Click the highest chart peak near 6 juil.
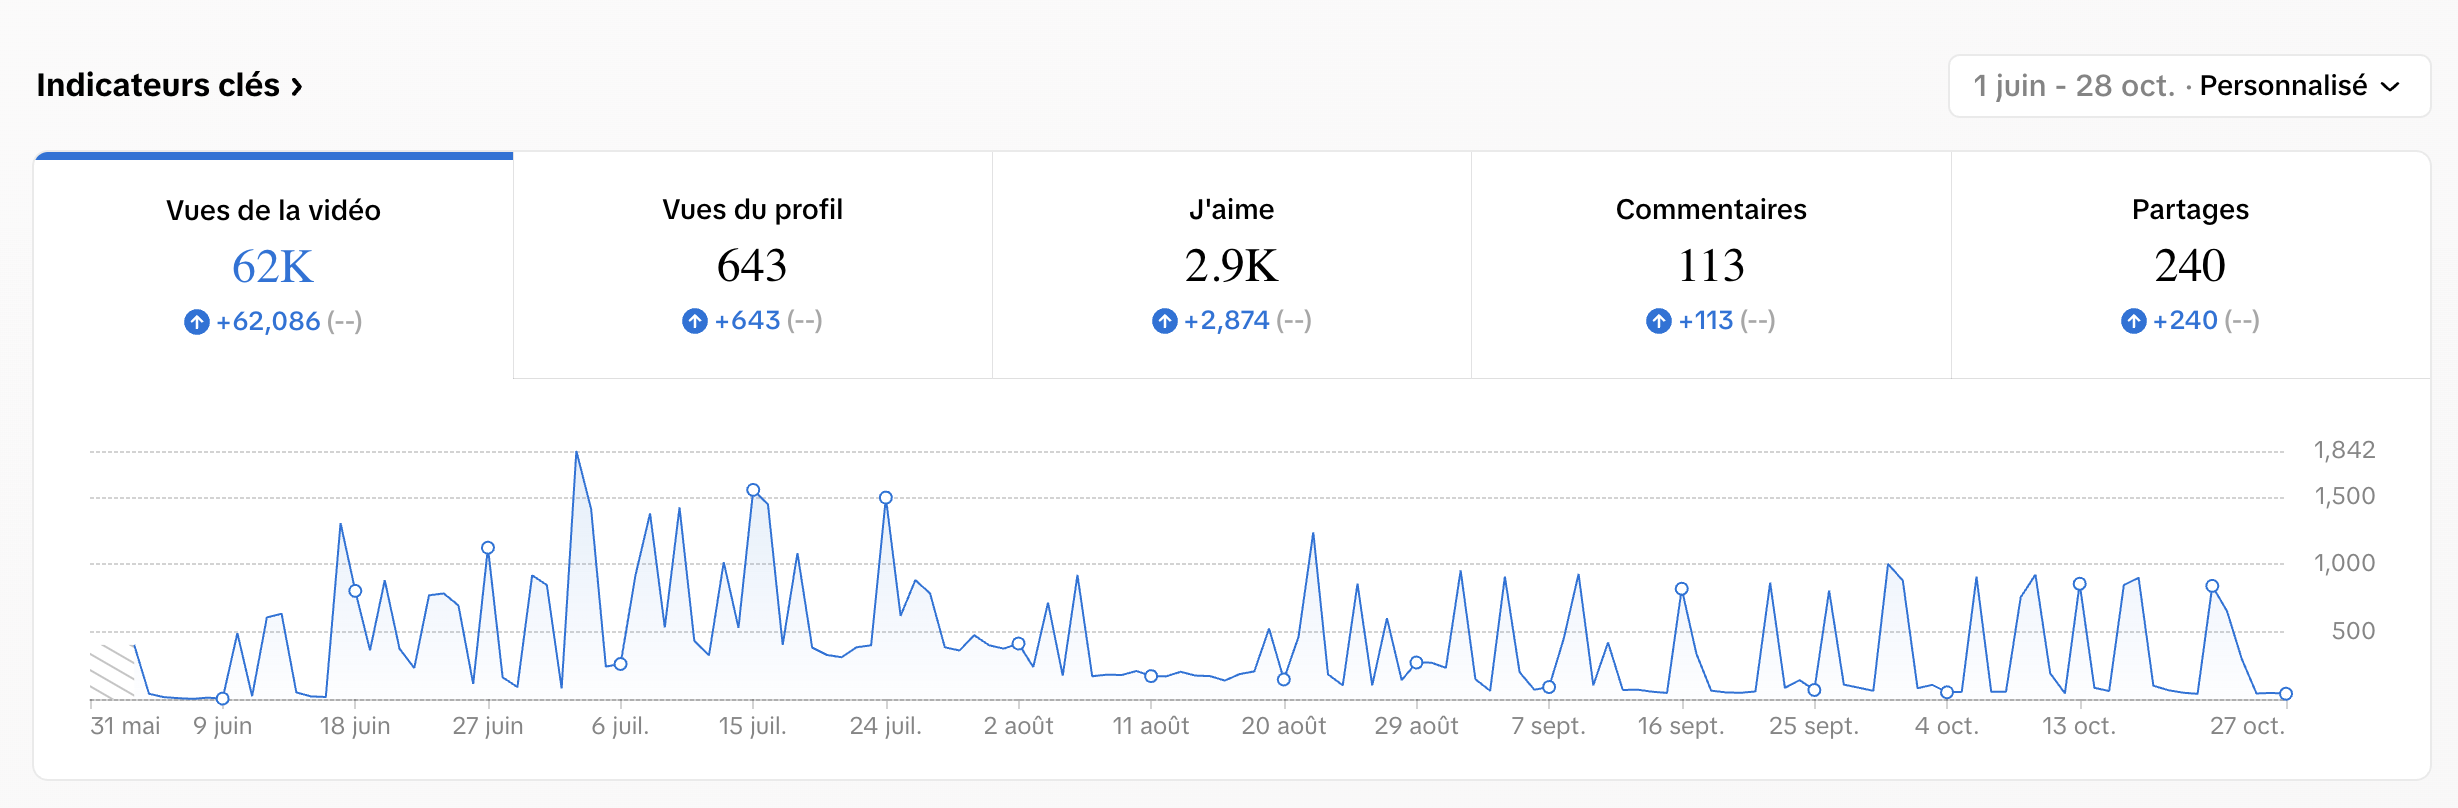The image size is (2458, 808). coord(577,453)
